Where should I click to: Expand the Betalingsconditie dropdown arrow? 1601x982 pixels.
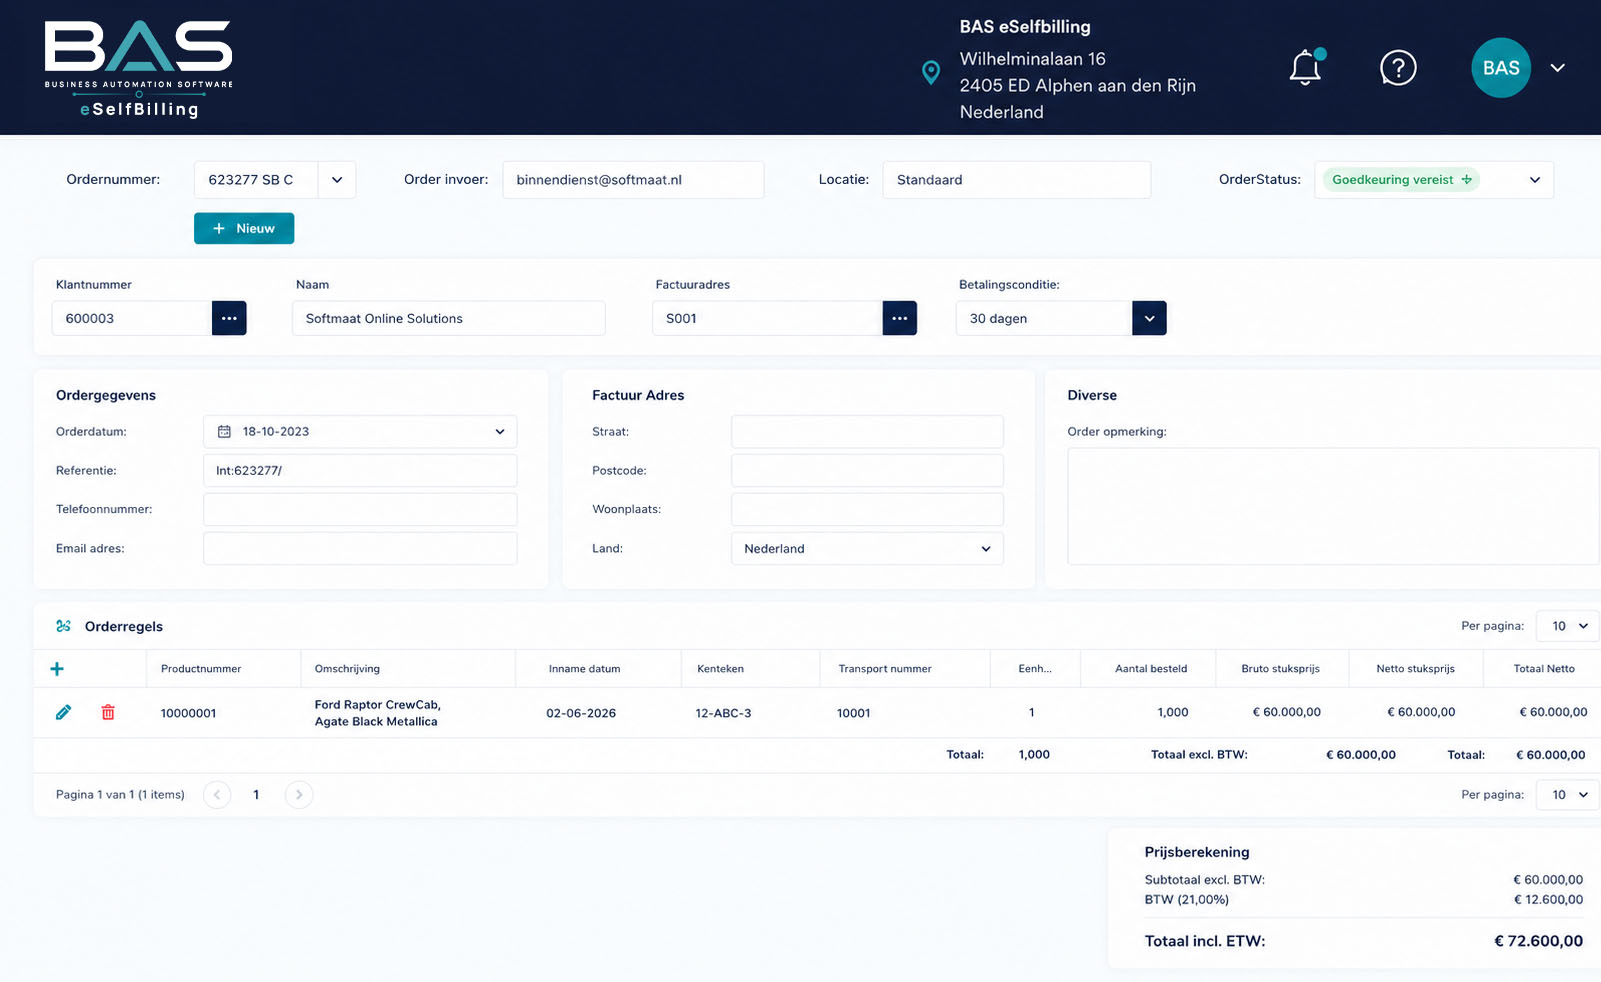(x=1149, y=318)
